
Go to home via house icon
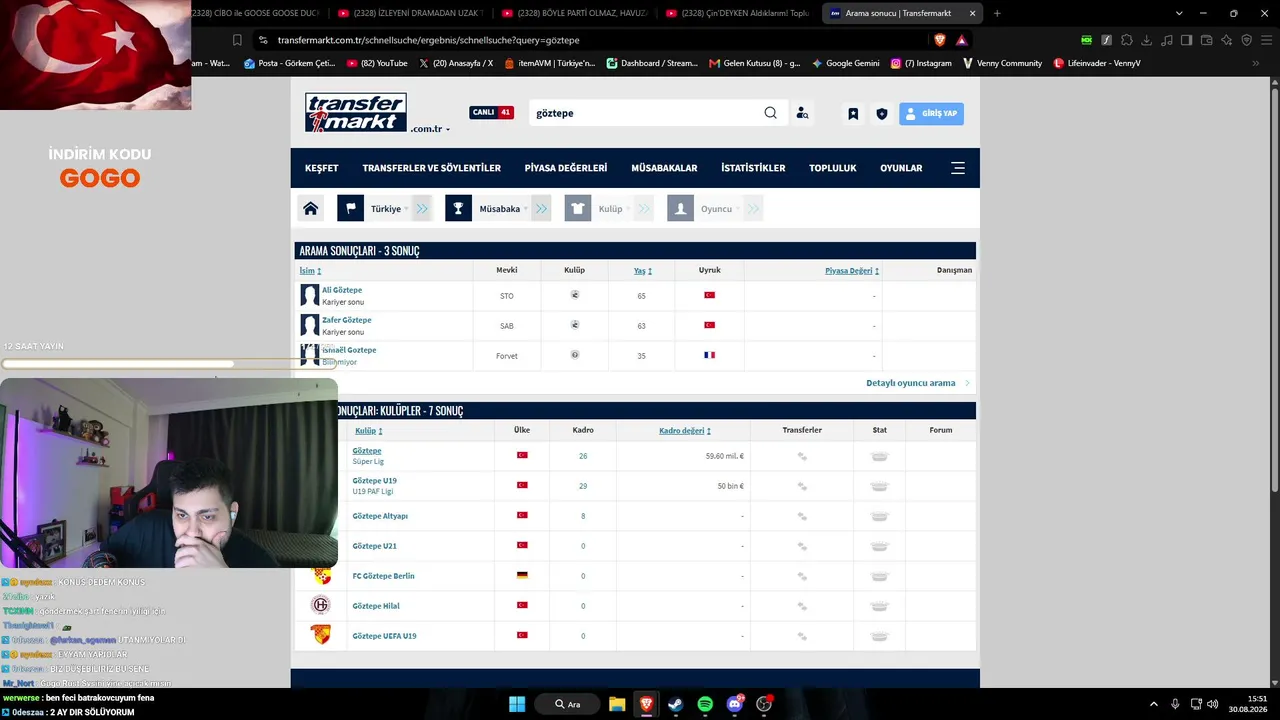point(311,209)
